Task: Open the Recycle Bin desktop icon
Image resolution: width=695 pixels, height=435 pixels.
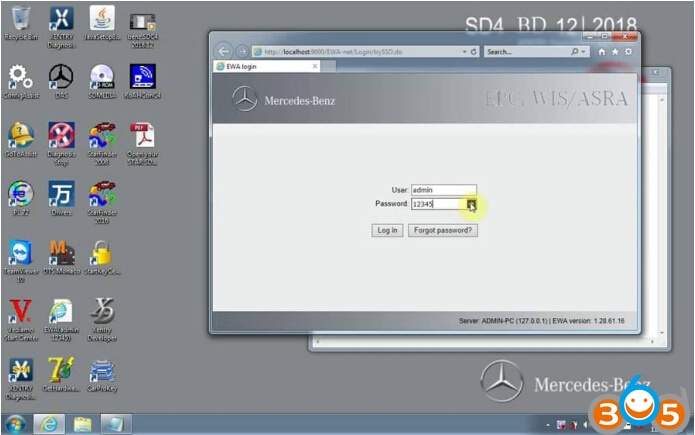Action: 20,23
